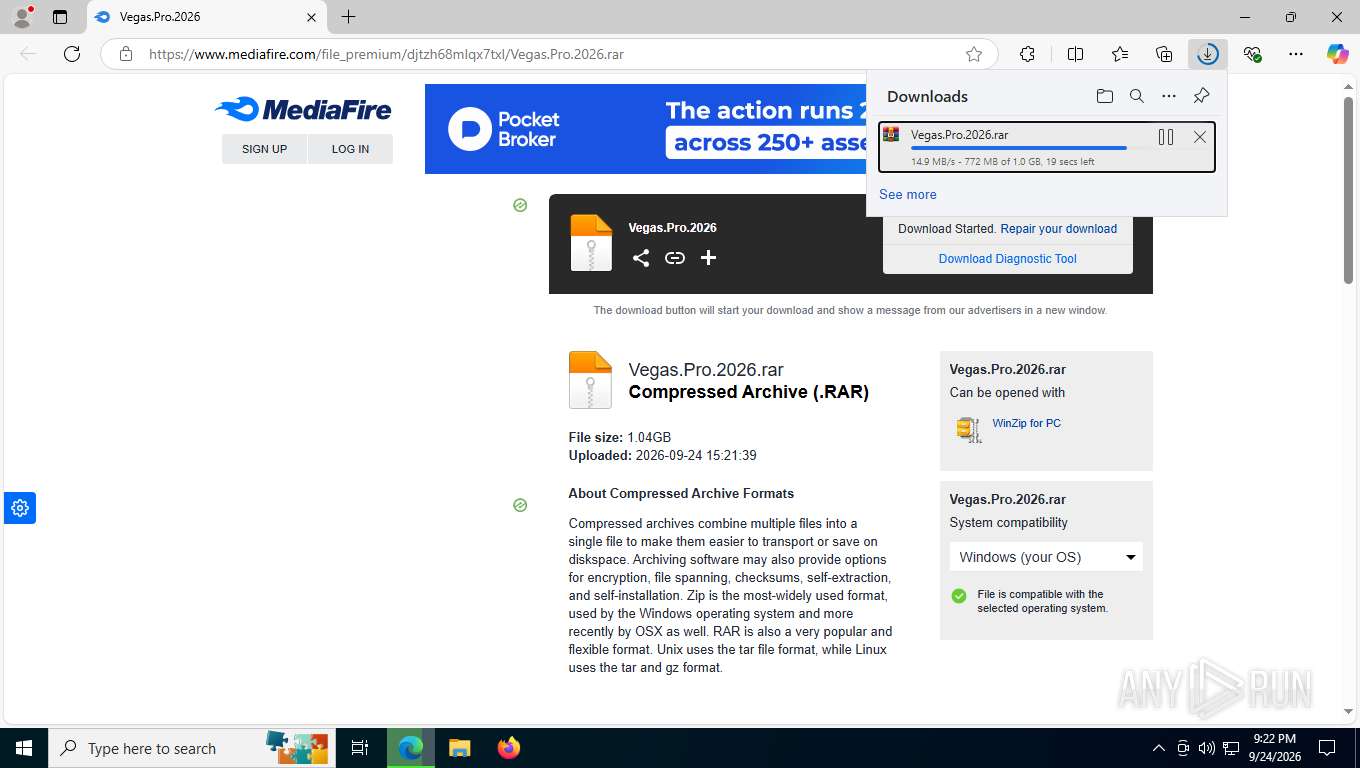Reload the MediaFire page
This screenshot has height=768, width=1360.
point(72,54)
